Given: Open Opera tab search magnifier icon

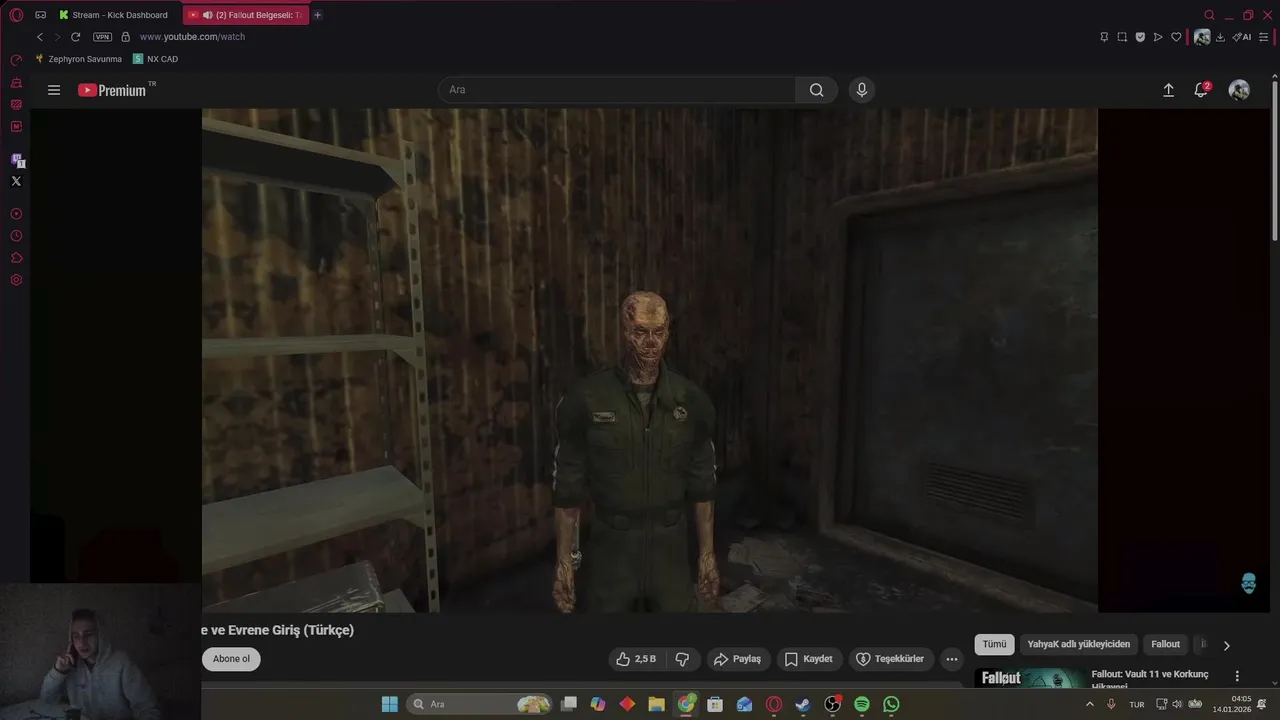Looking at the screenshot, I should [x=1209, y=15].
